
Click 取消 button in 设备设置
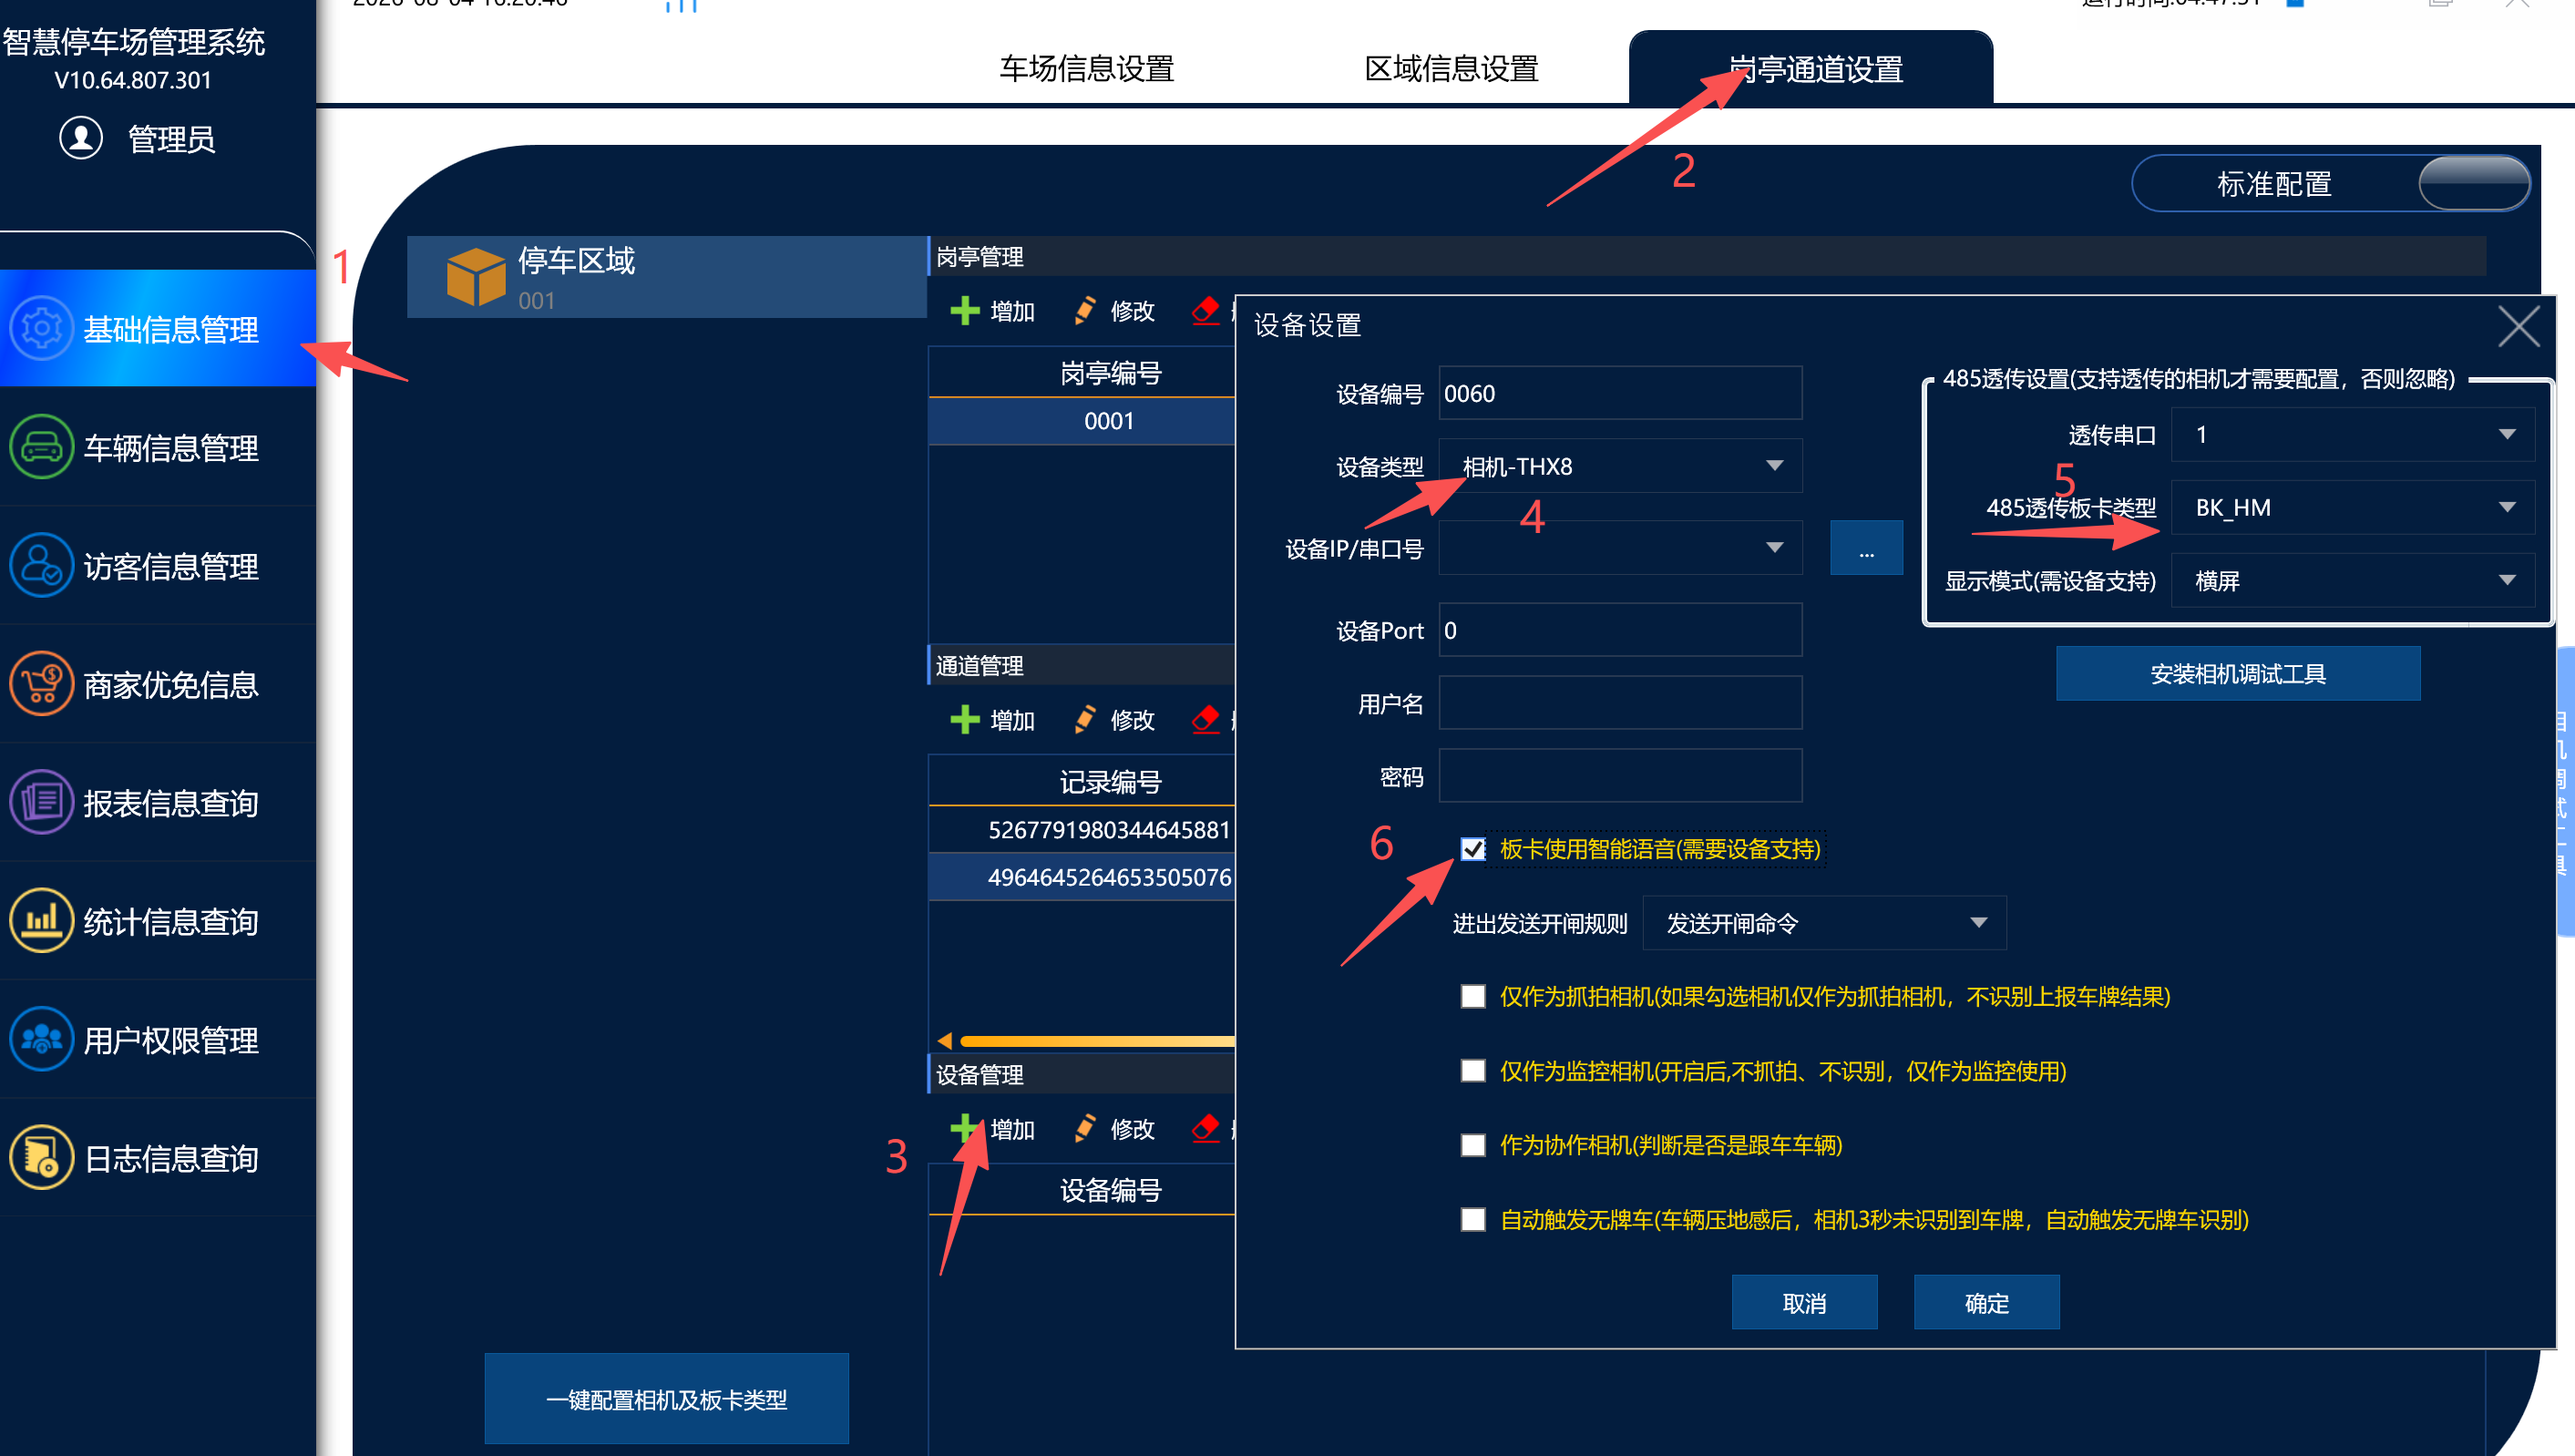click(1805, 1303)
